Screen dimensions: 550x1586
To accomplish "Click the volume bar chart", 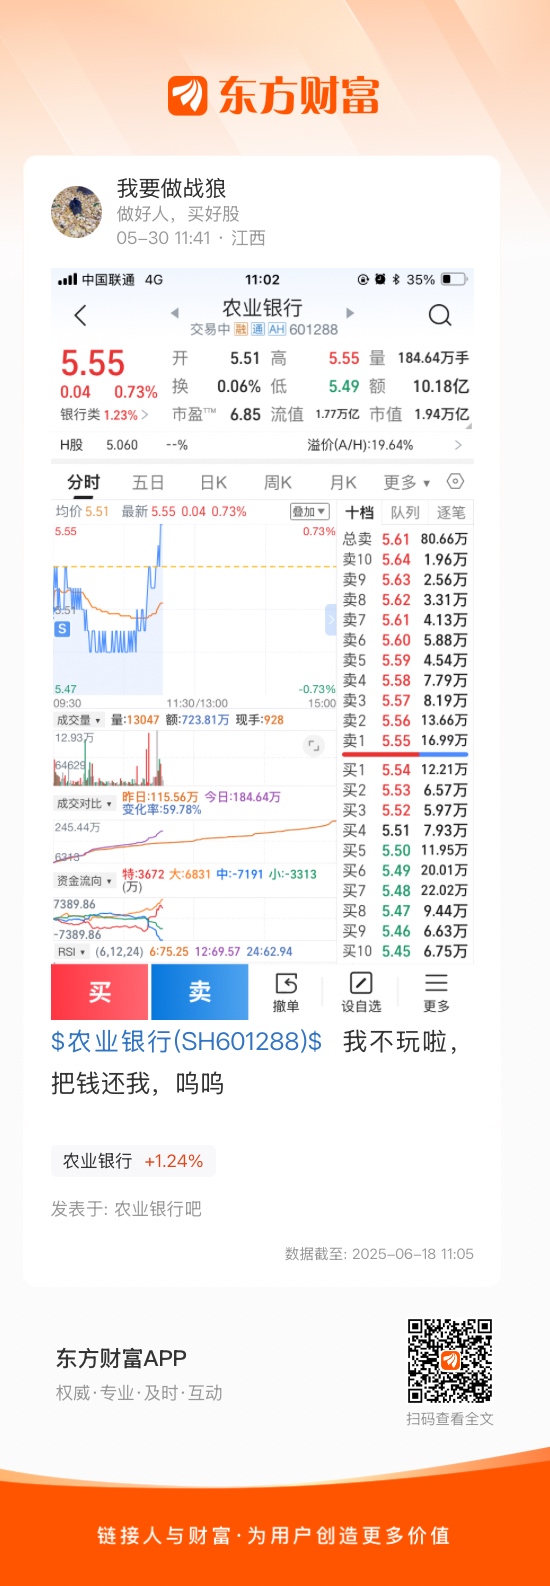I will (195, 757).
